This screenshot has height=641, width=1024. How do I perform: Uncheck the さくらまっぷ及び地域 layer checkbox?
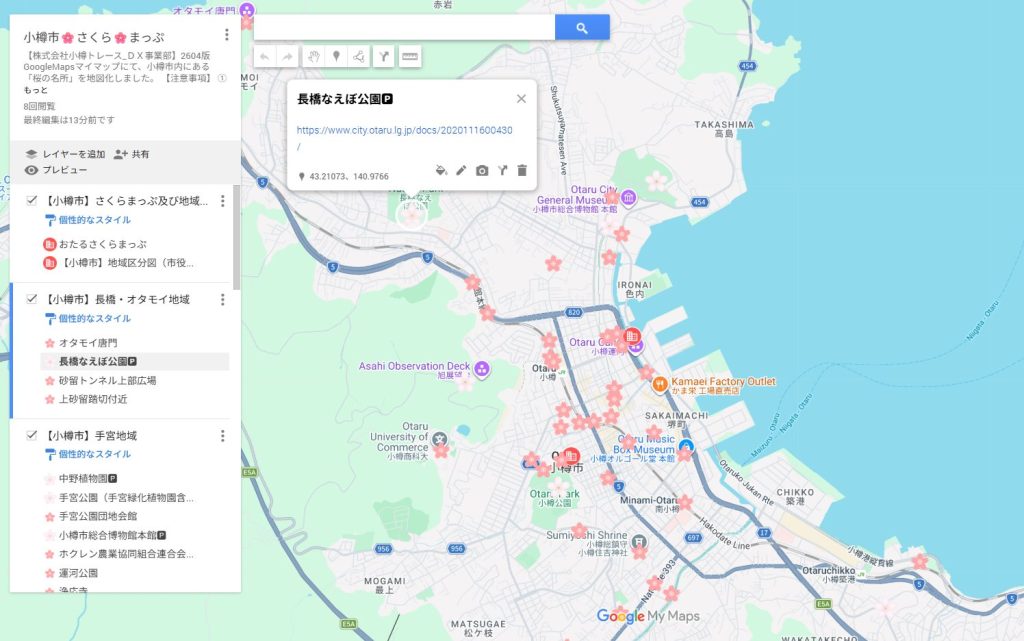point(31,200)
